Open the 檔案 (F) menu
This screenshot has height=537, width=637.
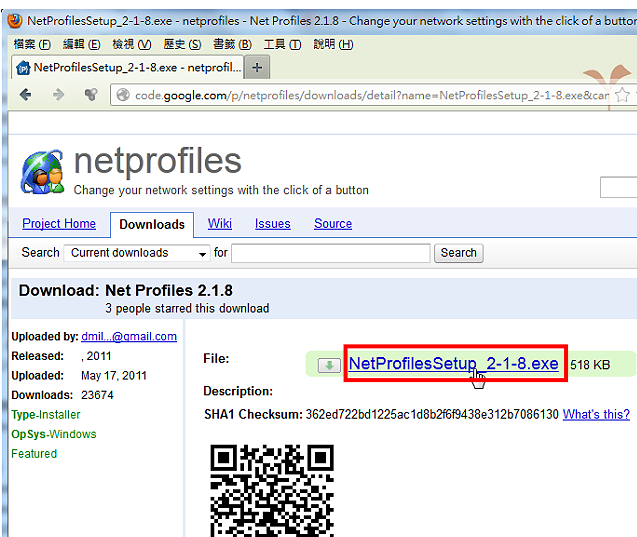tap(32, 44)
